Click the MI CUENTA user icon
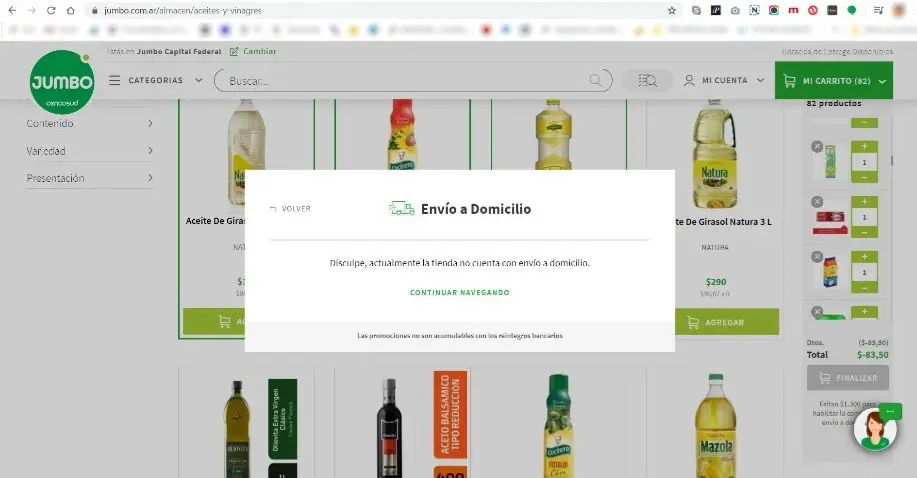917x478 pixels. coord(690,80)
